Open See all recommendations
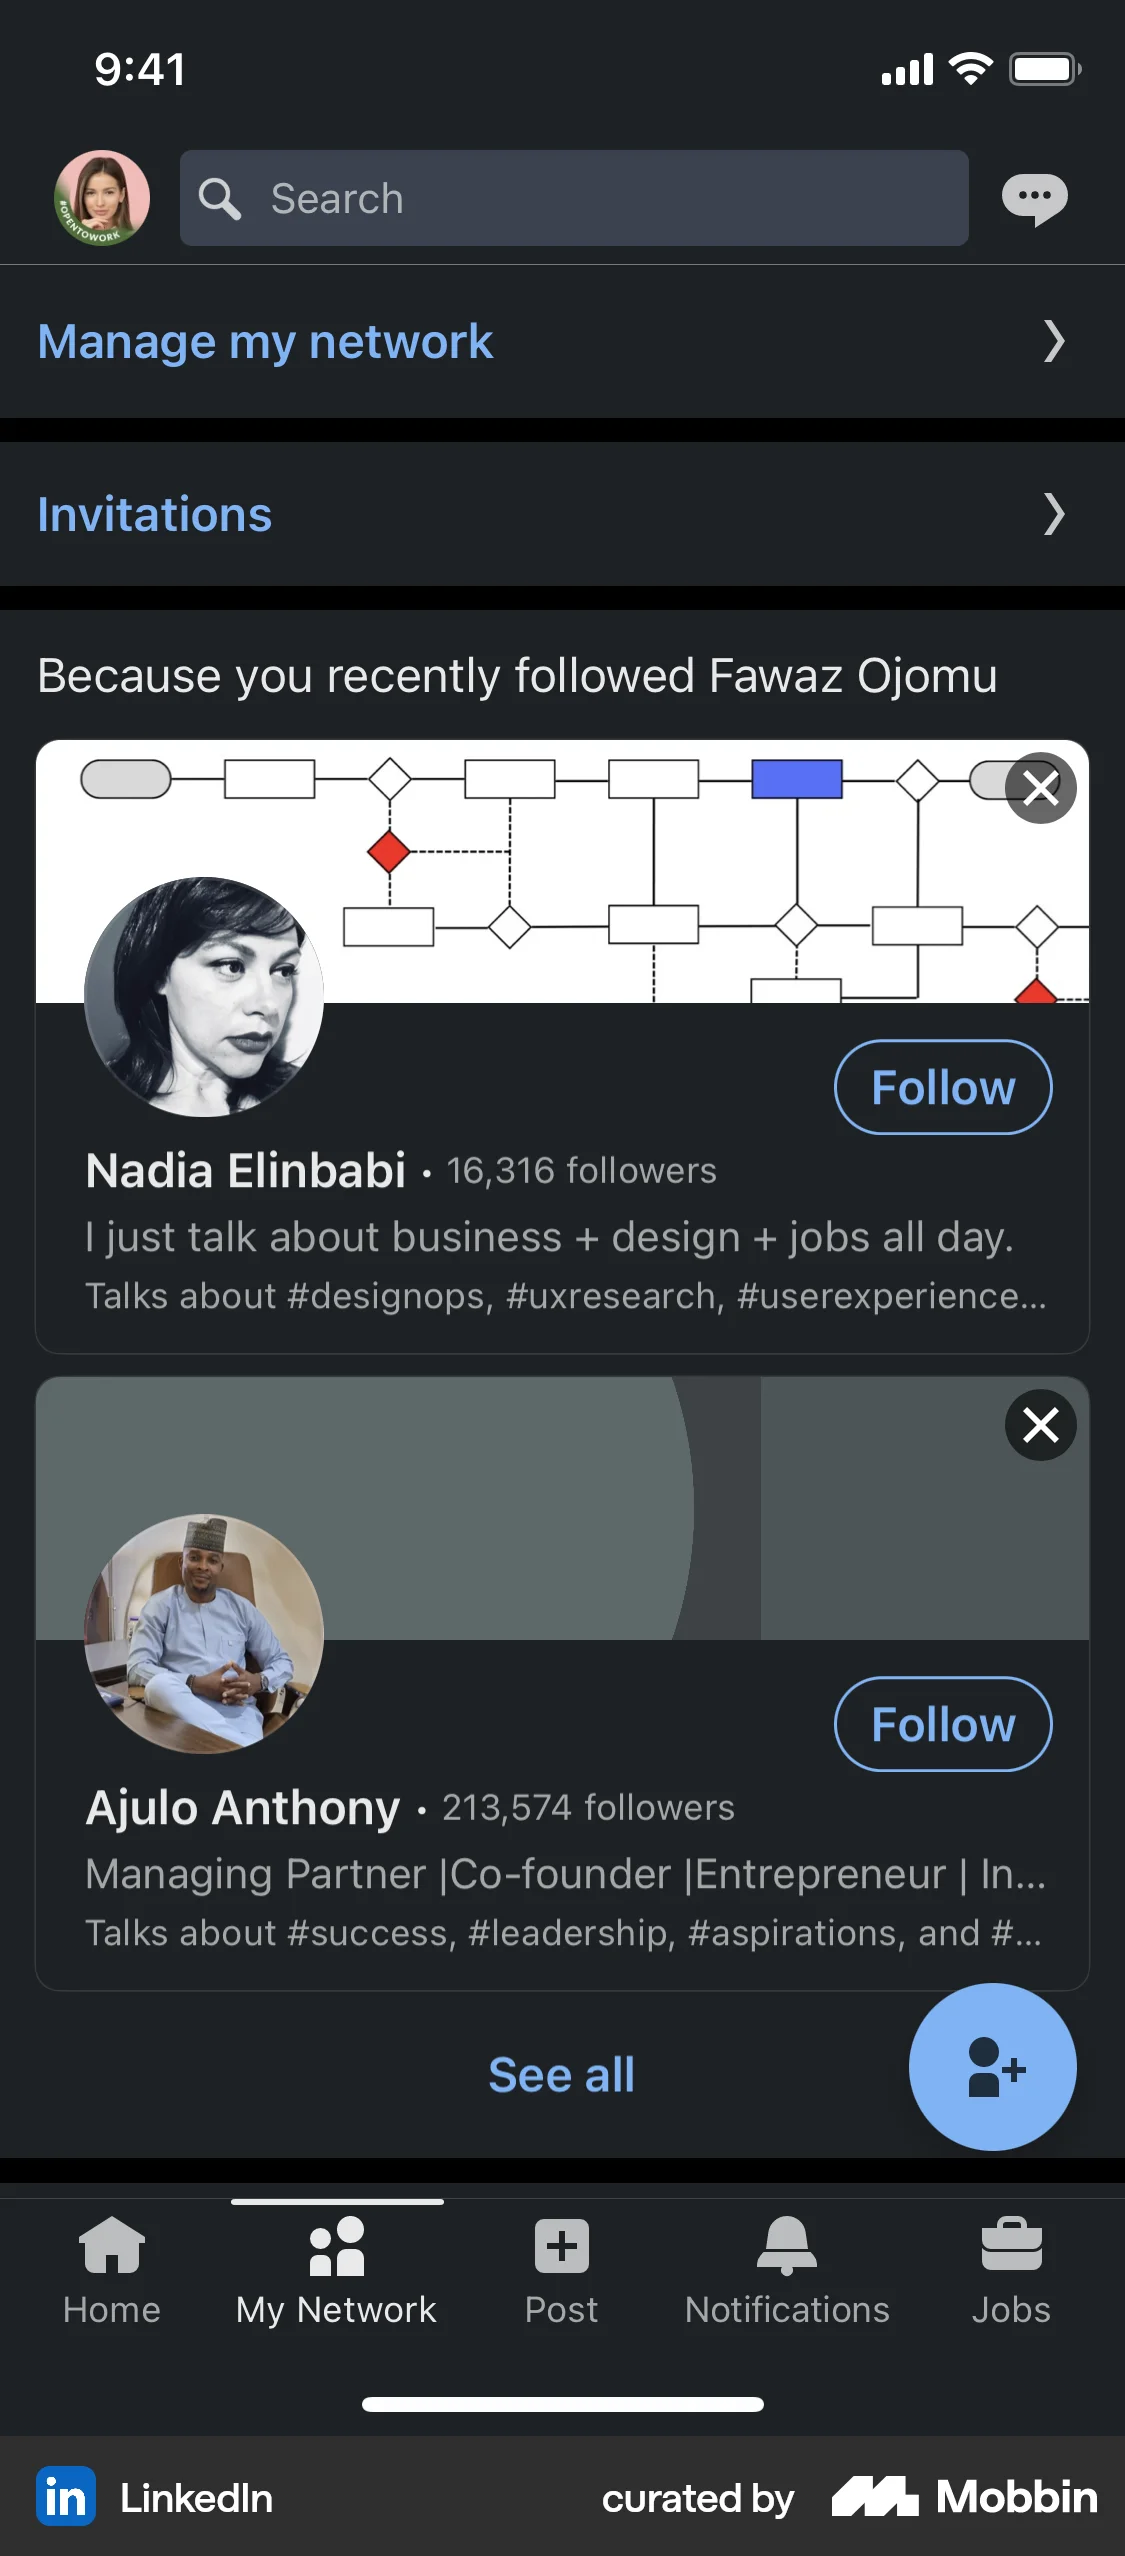 (561, 2075)
